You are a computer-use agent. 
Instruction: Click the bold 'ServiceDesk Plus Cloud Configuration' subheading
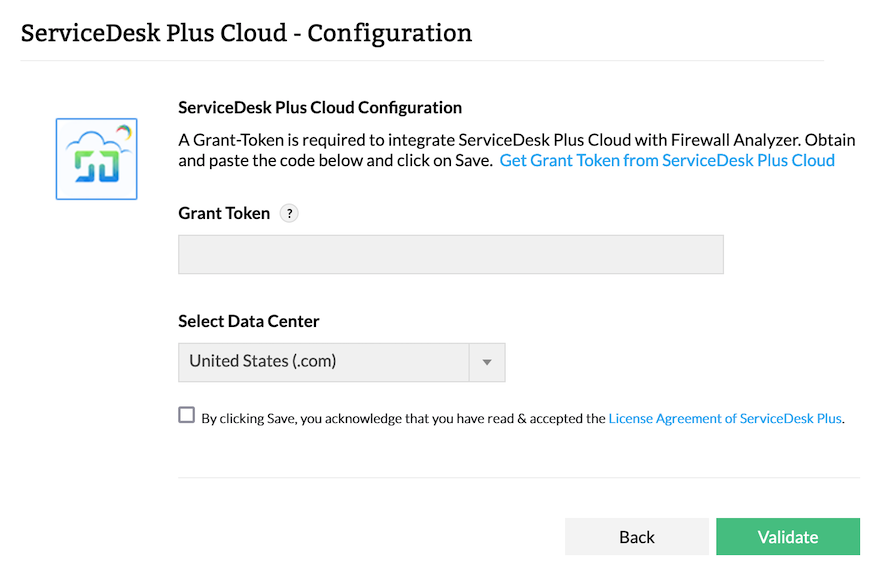(x=320, y=107)
